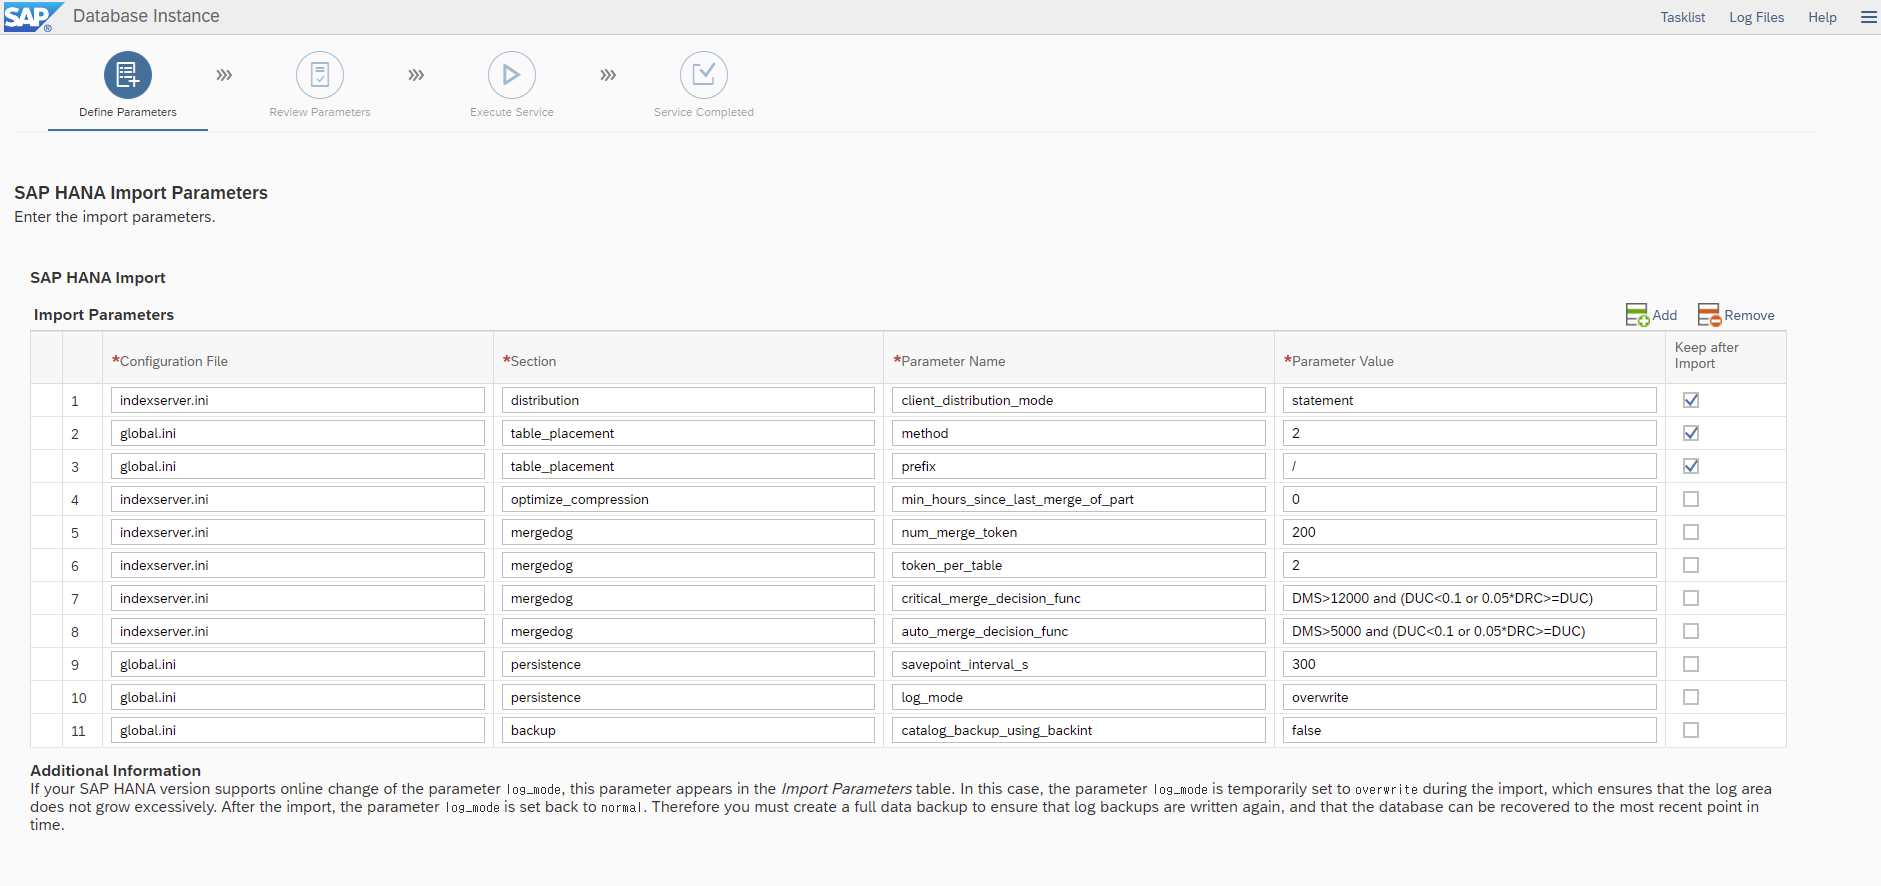Check Keep after Import for catalog_backup_using_backint
This screenshot has width=1881, height=886.
click(x=1691, y=730)
